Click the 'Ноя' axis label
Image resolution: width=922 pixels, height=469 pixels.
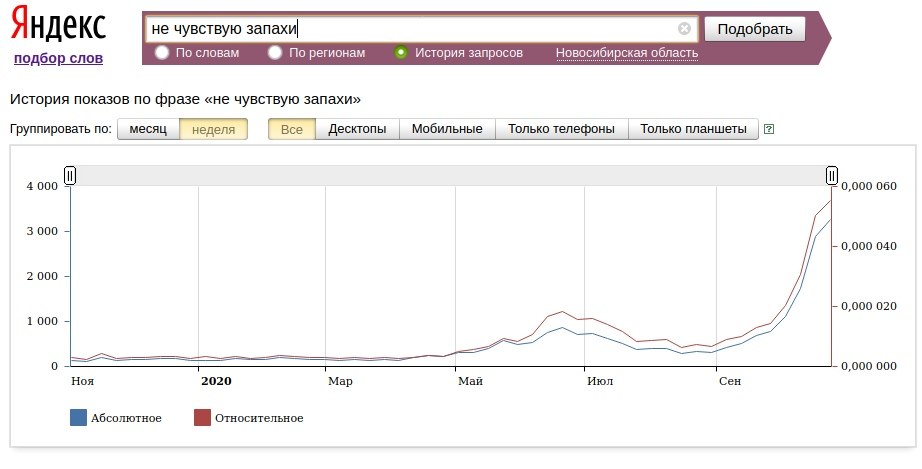click(82, 381)
